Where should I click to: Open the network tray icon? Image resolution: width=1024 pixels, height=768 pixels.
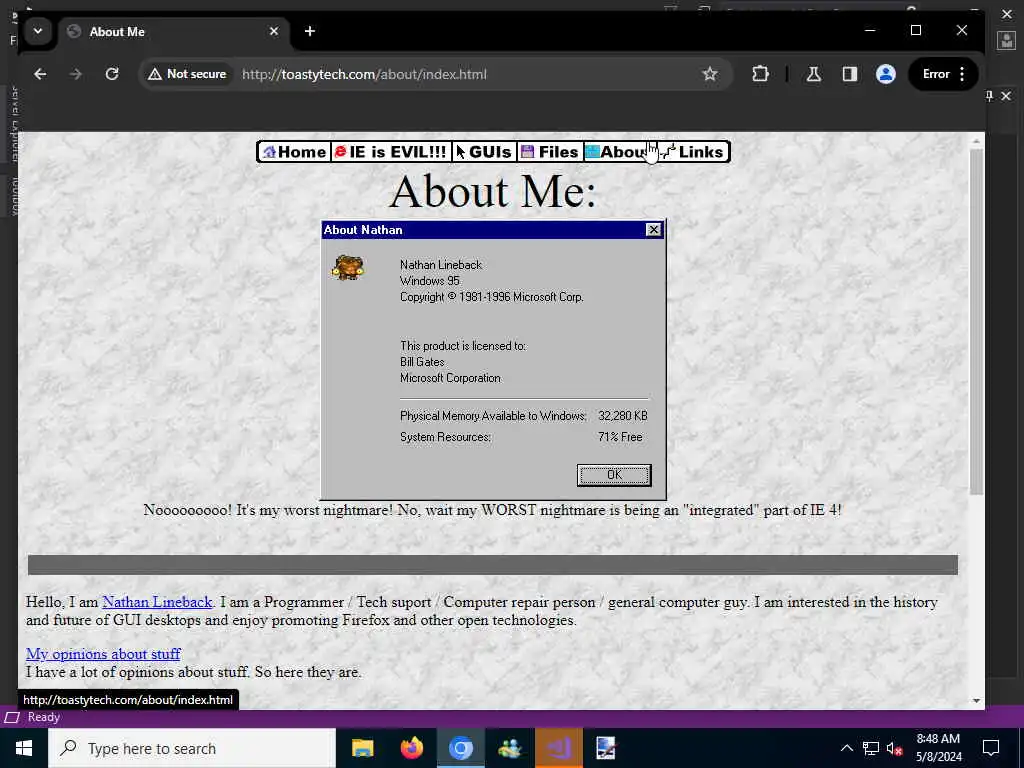coord(871,748)
